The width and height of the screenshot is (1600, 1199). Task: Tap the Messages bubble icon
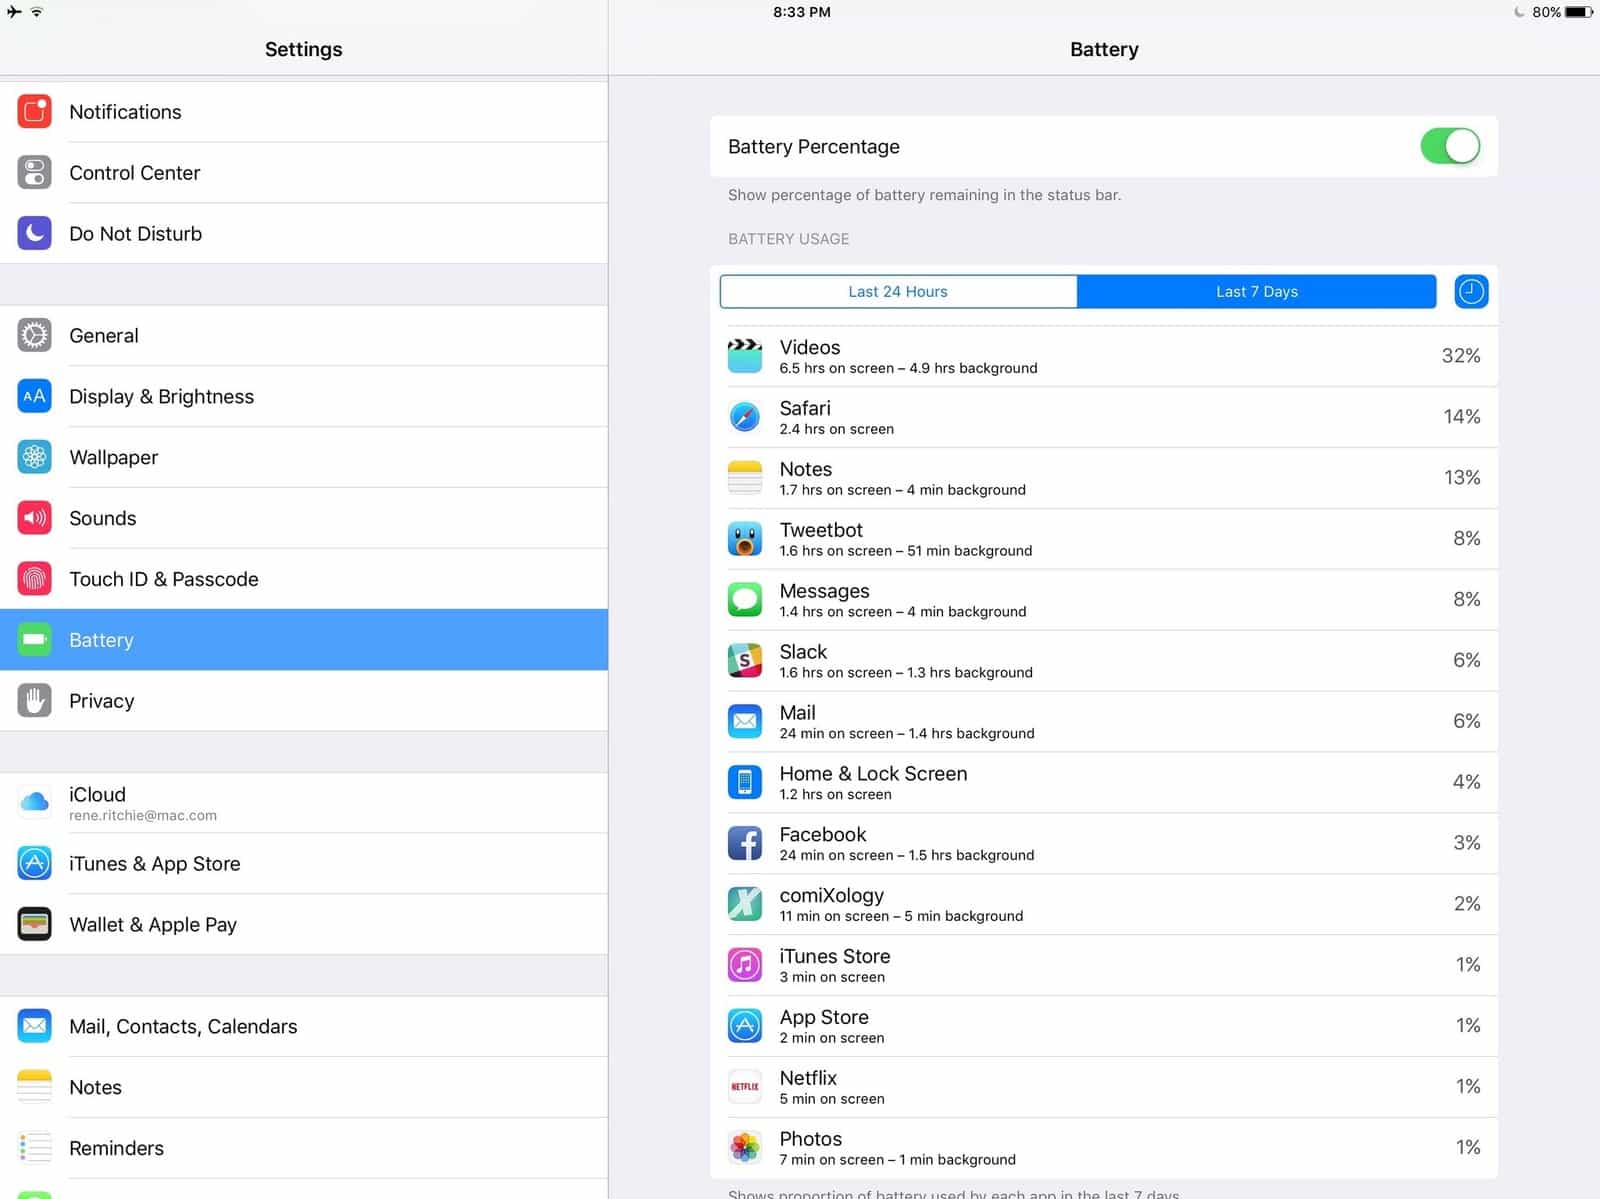(745, 599)
